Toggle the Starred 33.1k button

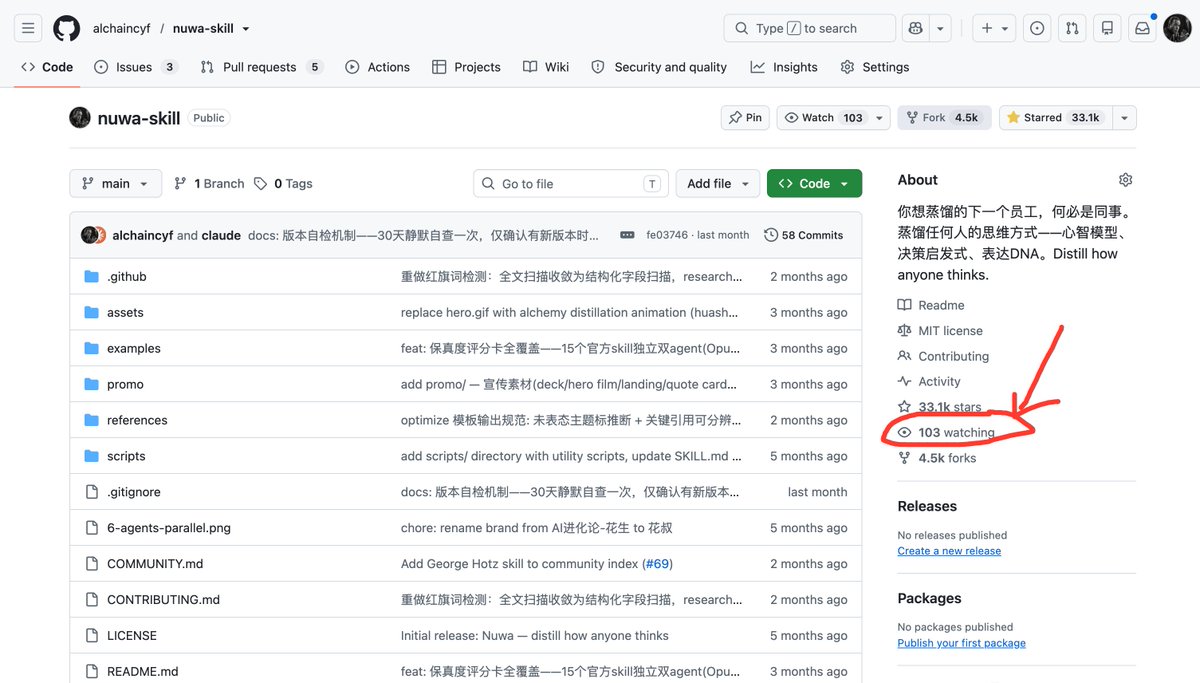1055,118
